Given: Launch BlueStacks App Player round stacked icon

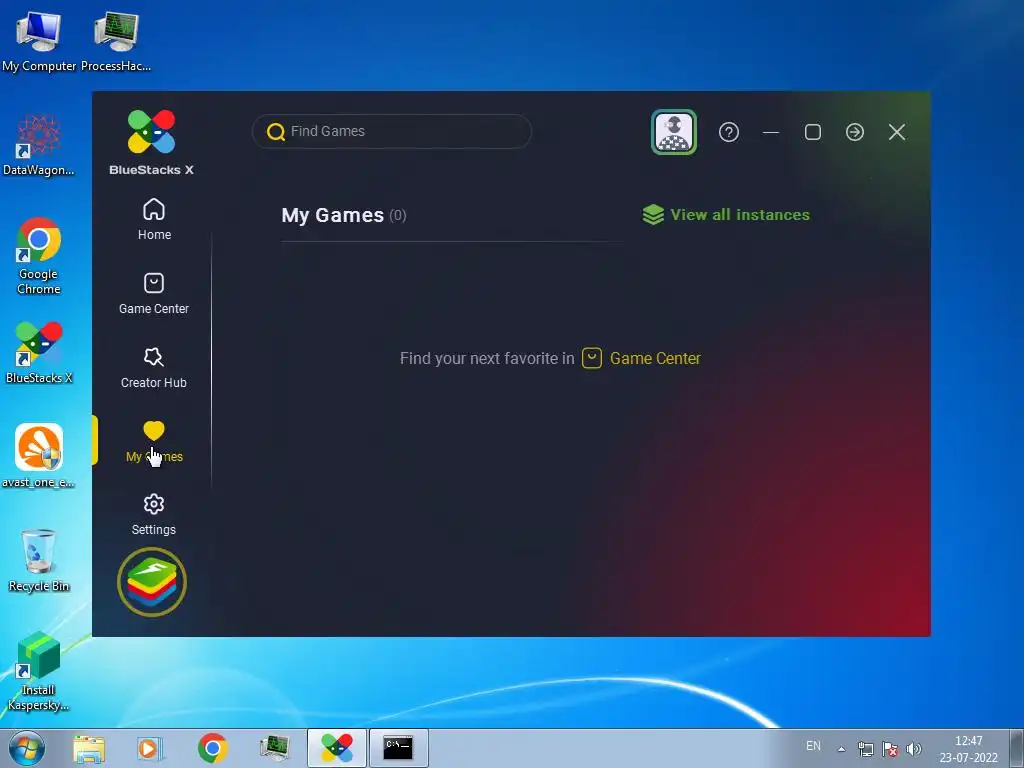Looking at the screenshot, I should point(152,582).
